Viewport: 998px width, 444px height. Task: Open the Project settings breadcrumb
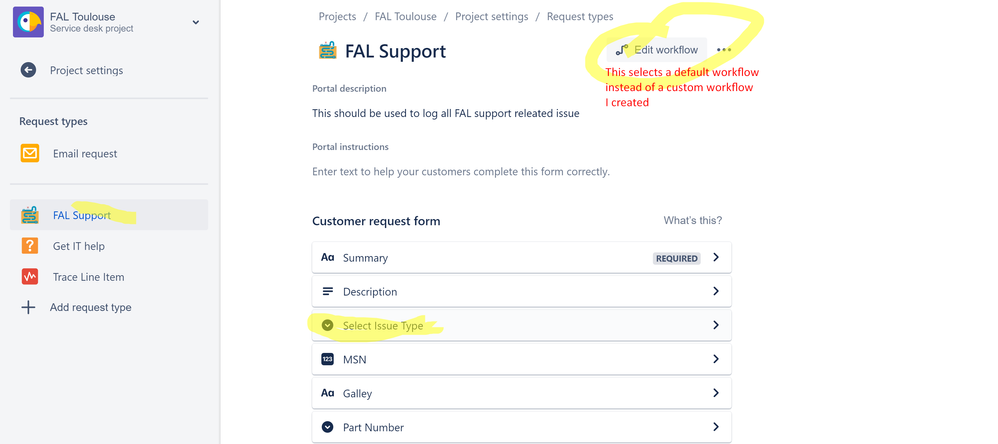[491, 17]
